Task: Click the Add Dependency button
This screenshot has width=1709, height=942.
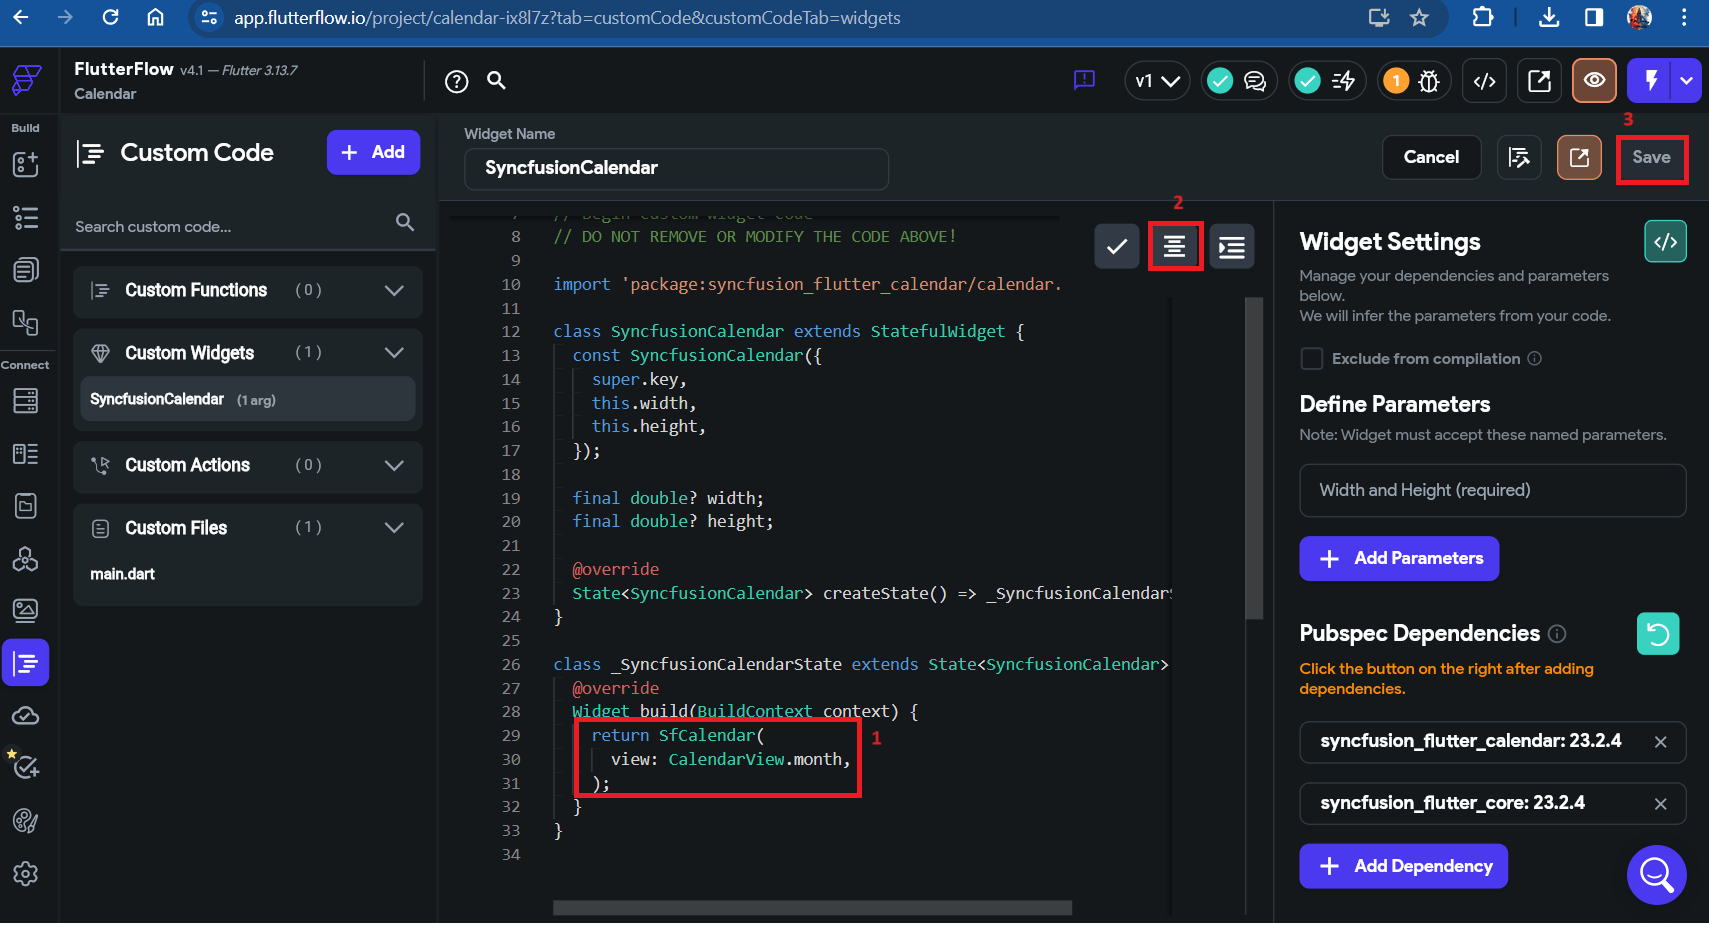Action: pyautogui.click(x=1404, y=866)
